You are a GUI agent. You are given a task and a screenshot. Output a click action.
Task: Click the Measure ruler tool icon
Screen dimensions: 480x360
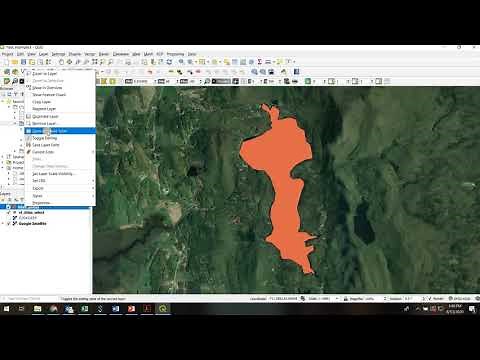click(x=268, y=62)
